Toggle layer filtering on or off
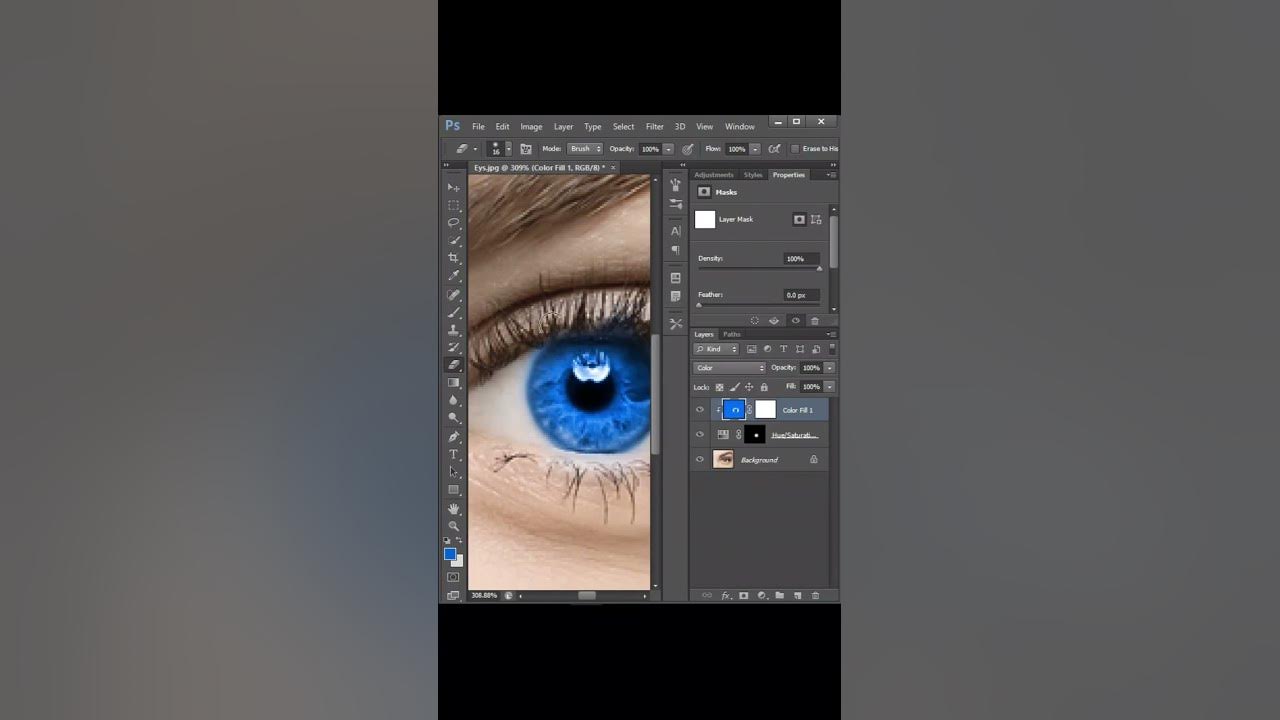 click(832, 349)
